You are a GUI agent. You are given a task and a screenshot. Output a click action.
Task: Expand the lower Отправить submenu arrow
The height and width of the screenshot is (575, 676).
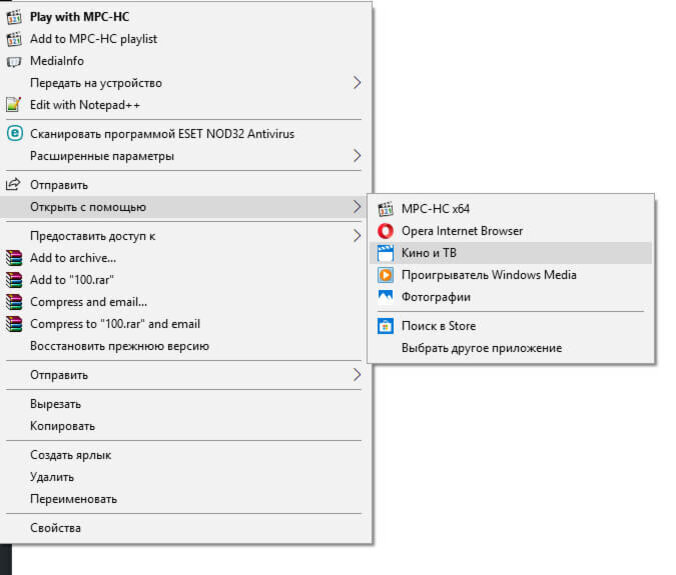(x=357, y=375)
